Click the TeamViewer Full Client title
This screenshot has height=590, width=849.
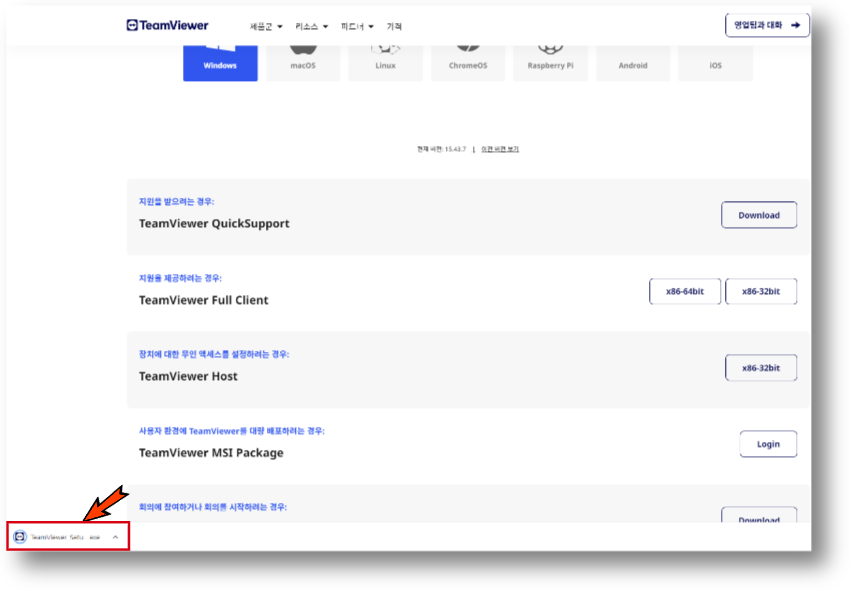204,300
